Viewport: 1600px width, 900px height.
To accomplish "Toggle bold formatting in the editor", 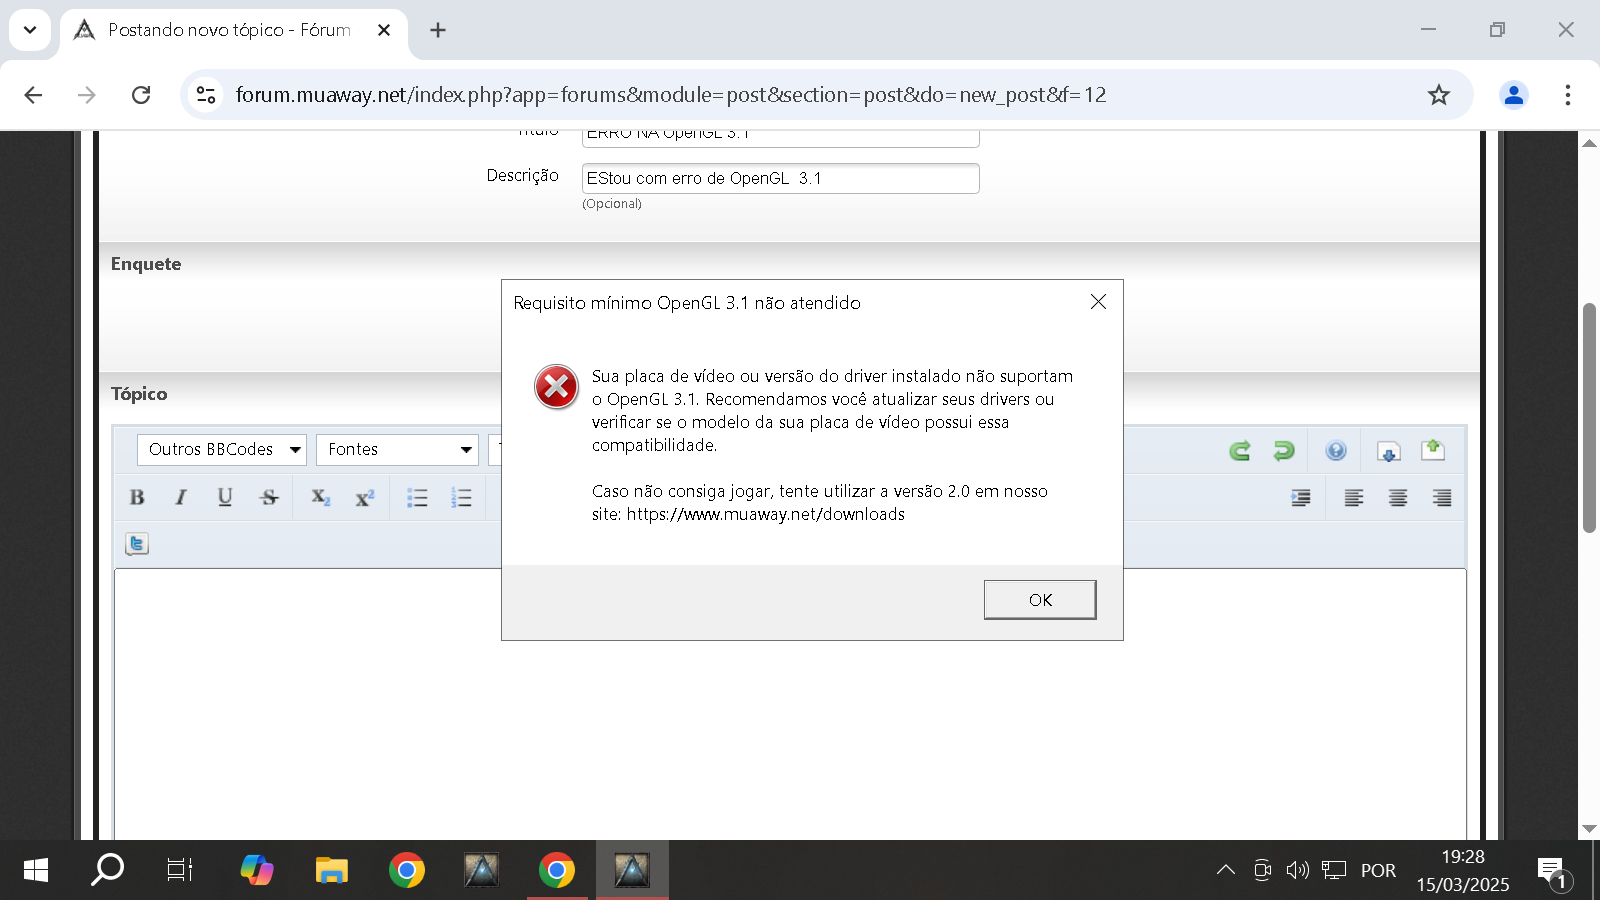I will point(137,498).
